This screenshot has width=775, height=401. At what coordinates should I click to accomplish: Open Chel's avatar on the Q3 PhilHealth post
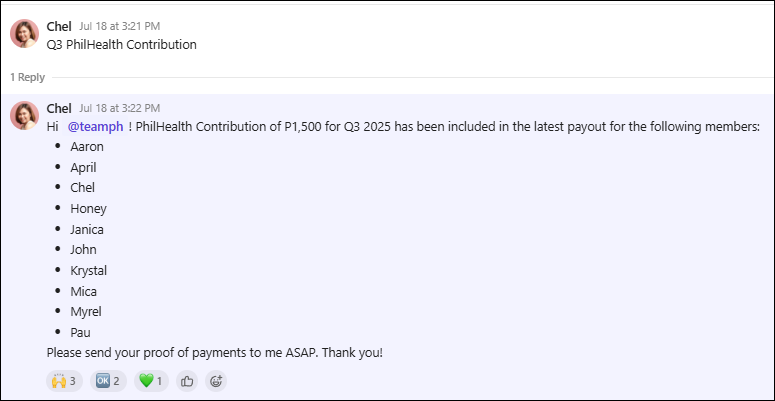[25, 34]
